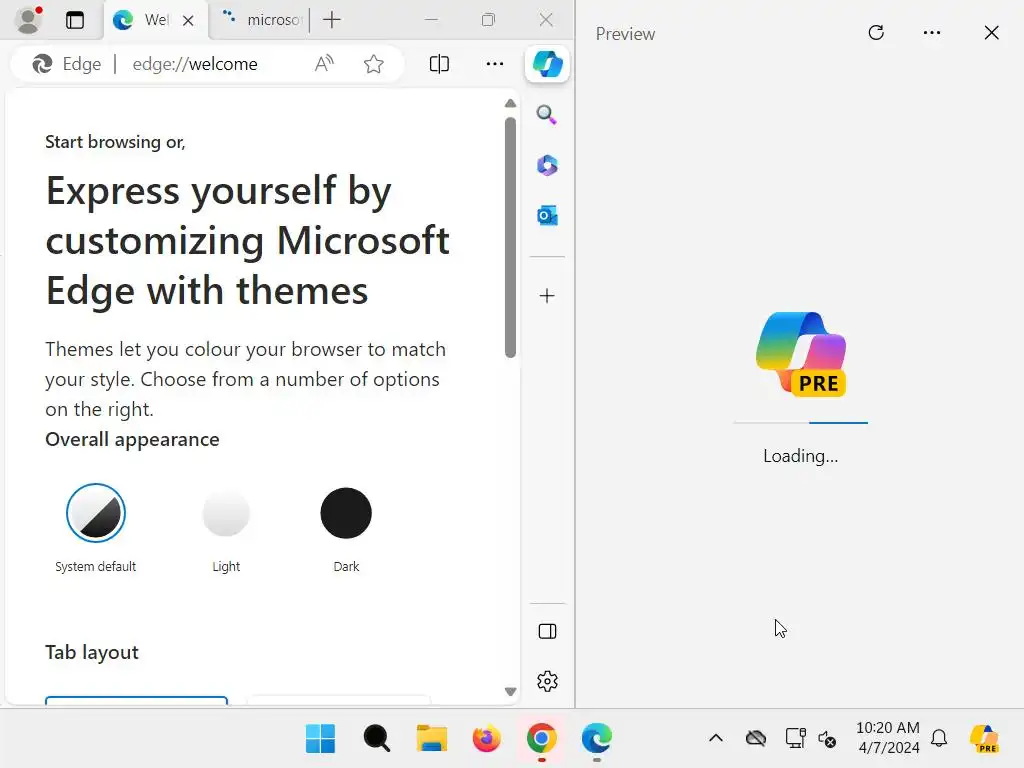The image size is (1024, 768).
Task: Click the Copilot PRE loading logo
Action: point(801,354)
